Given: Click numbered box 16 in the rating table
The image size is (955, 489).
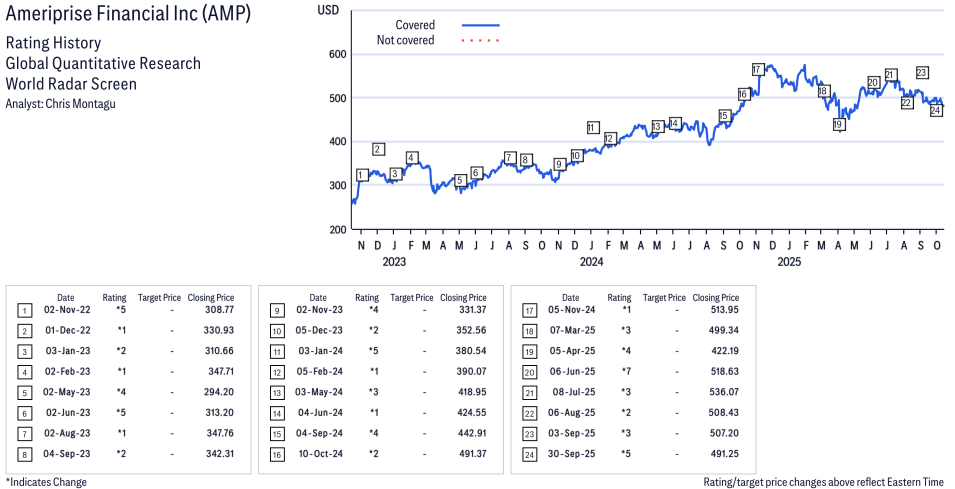Looking at the screenshot, I should point(277,453).
